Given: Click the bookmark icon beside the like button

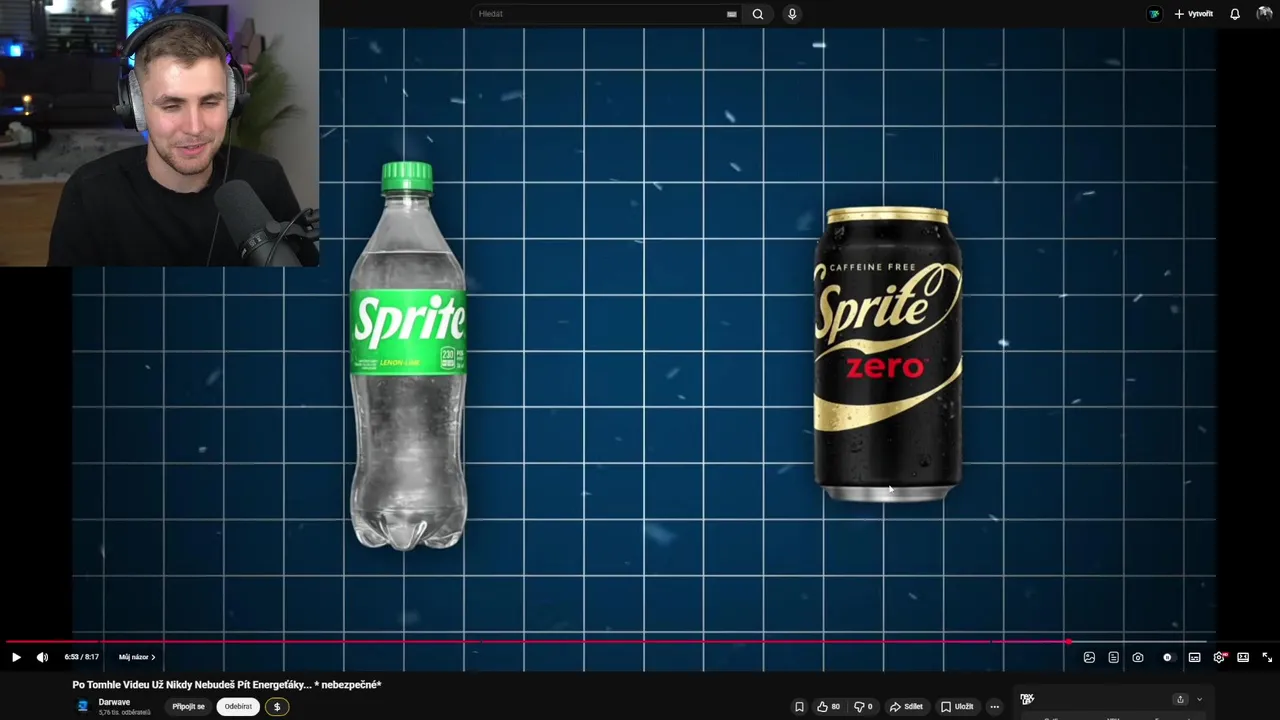Looking at the screenshot, I should 799,706.
